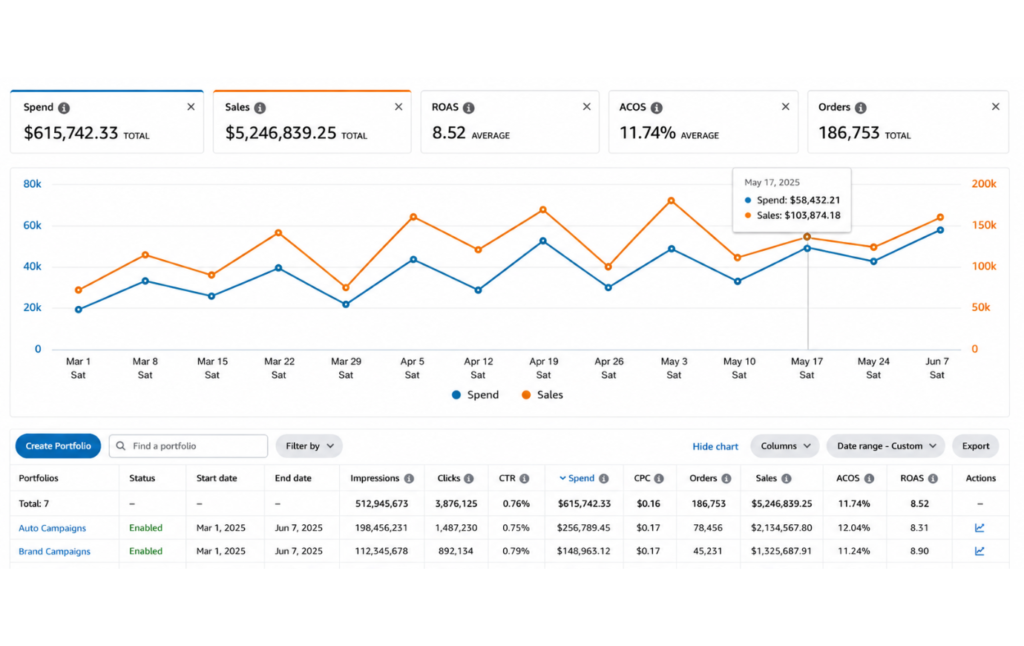Open the Columns dropdown

click(785, 446)
